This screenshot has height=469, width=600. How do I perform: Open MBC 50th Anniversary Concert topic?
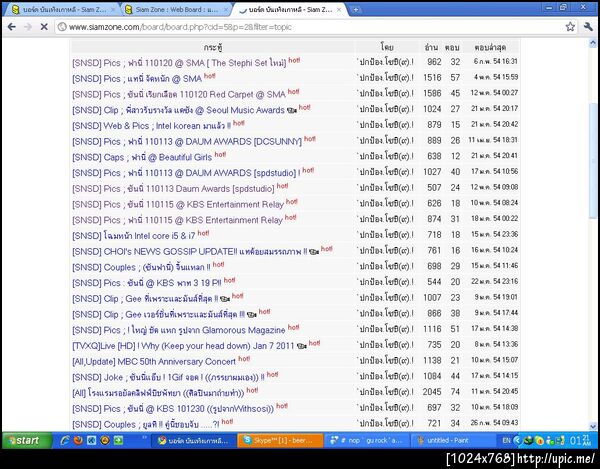(154, 362)
